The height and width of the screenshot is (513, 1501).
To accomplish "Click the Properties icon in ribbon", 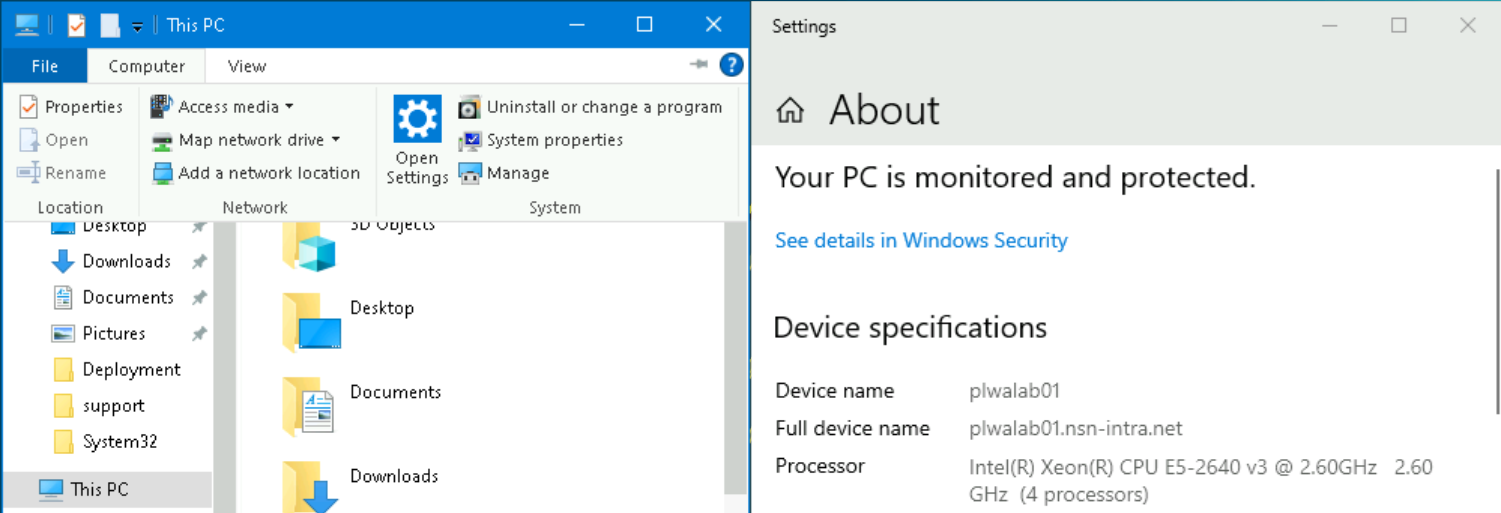I will (x=29, y=107).
